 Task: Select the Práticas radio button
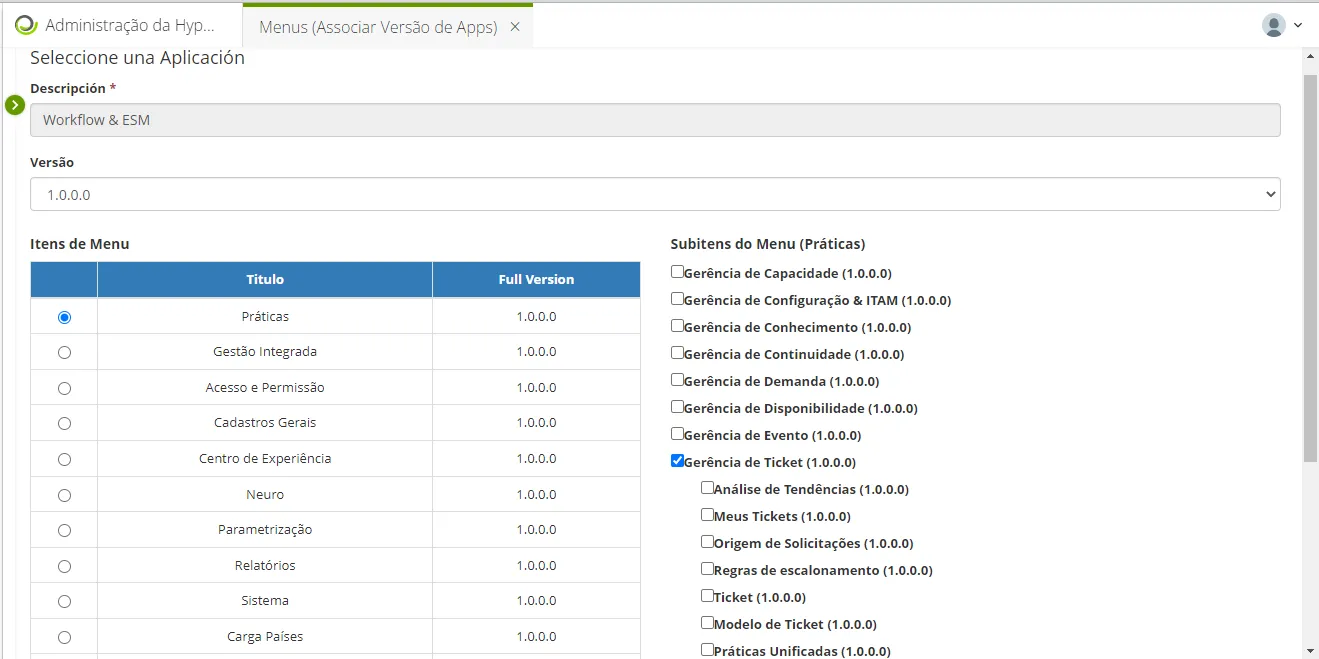tap(65, 317)
